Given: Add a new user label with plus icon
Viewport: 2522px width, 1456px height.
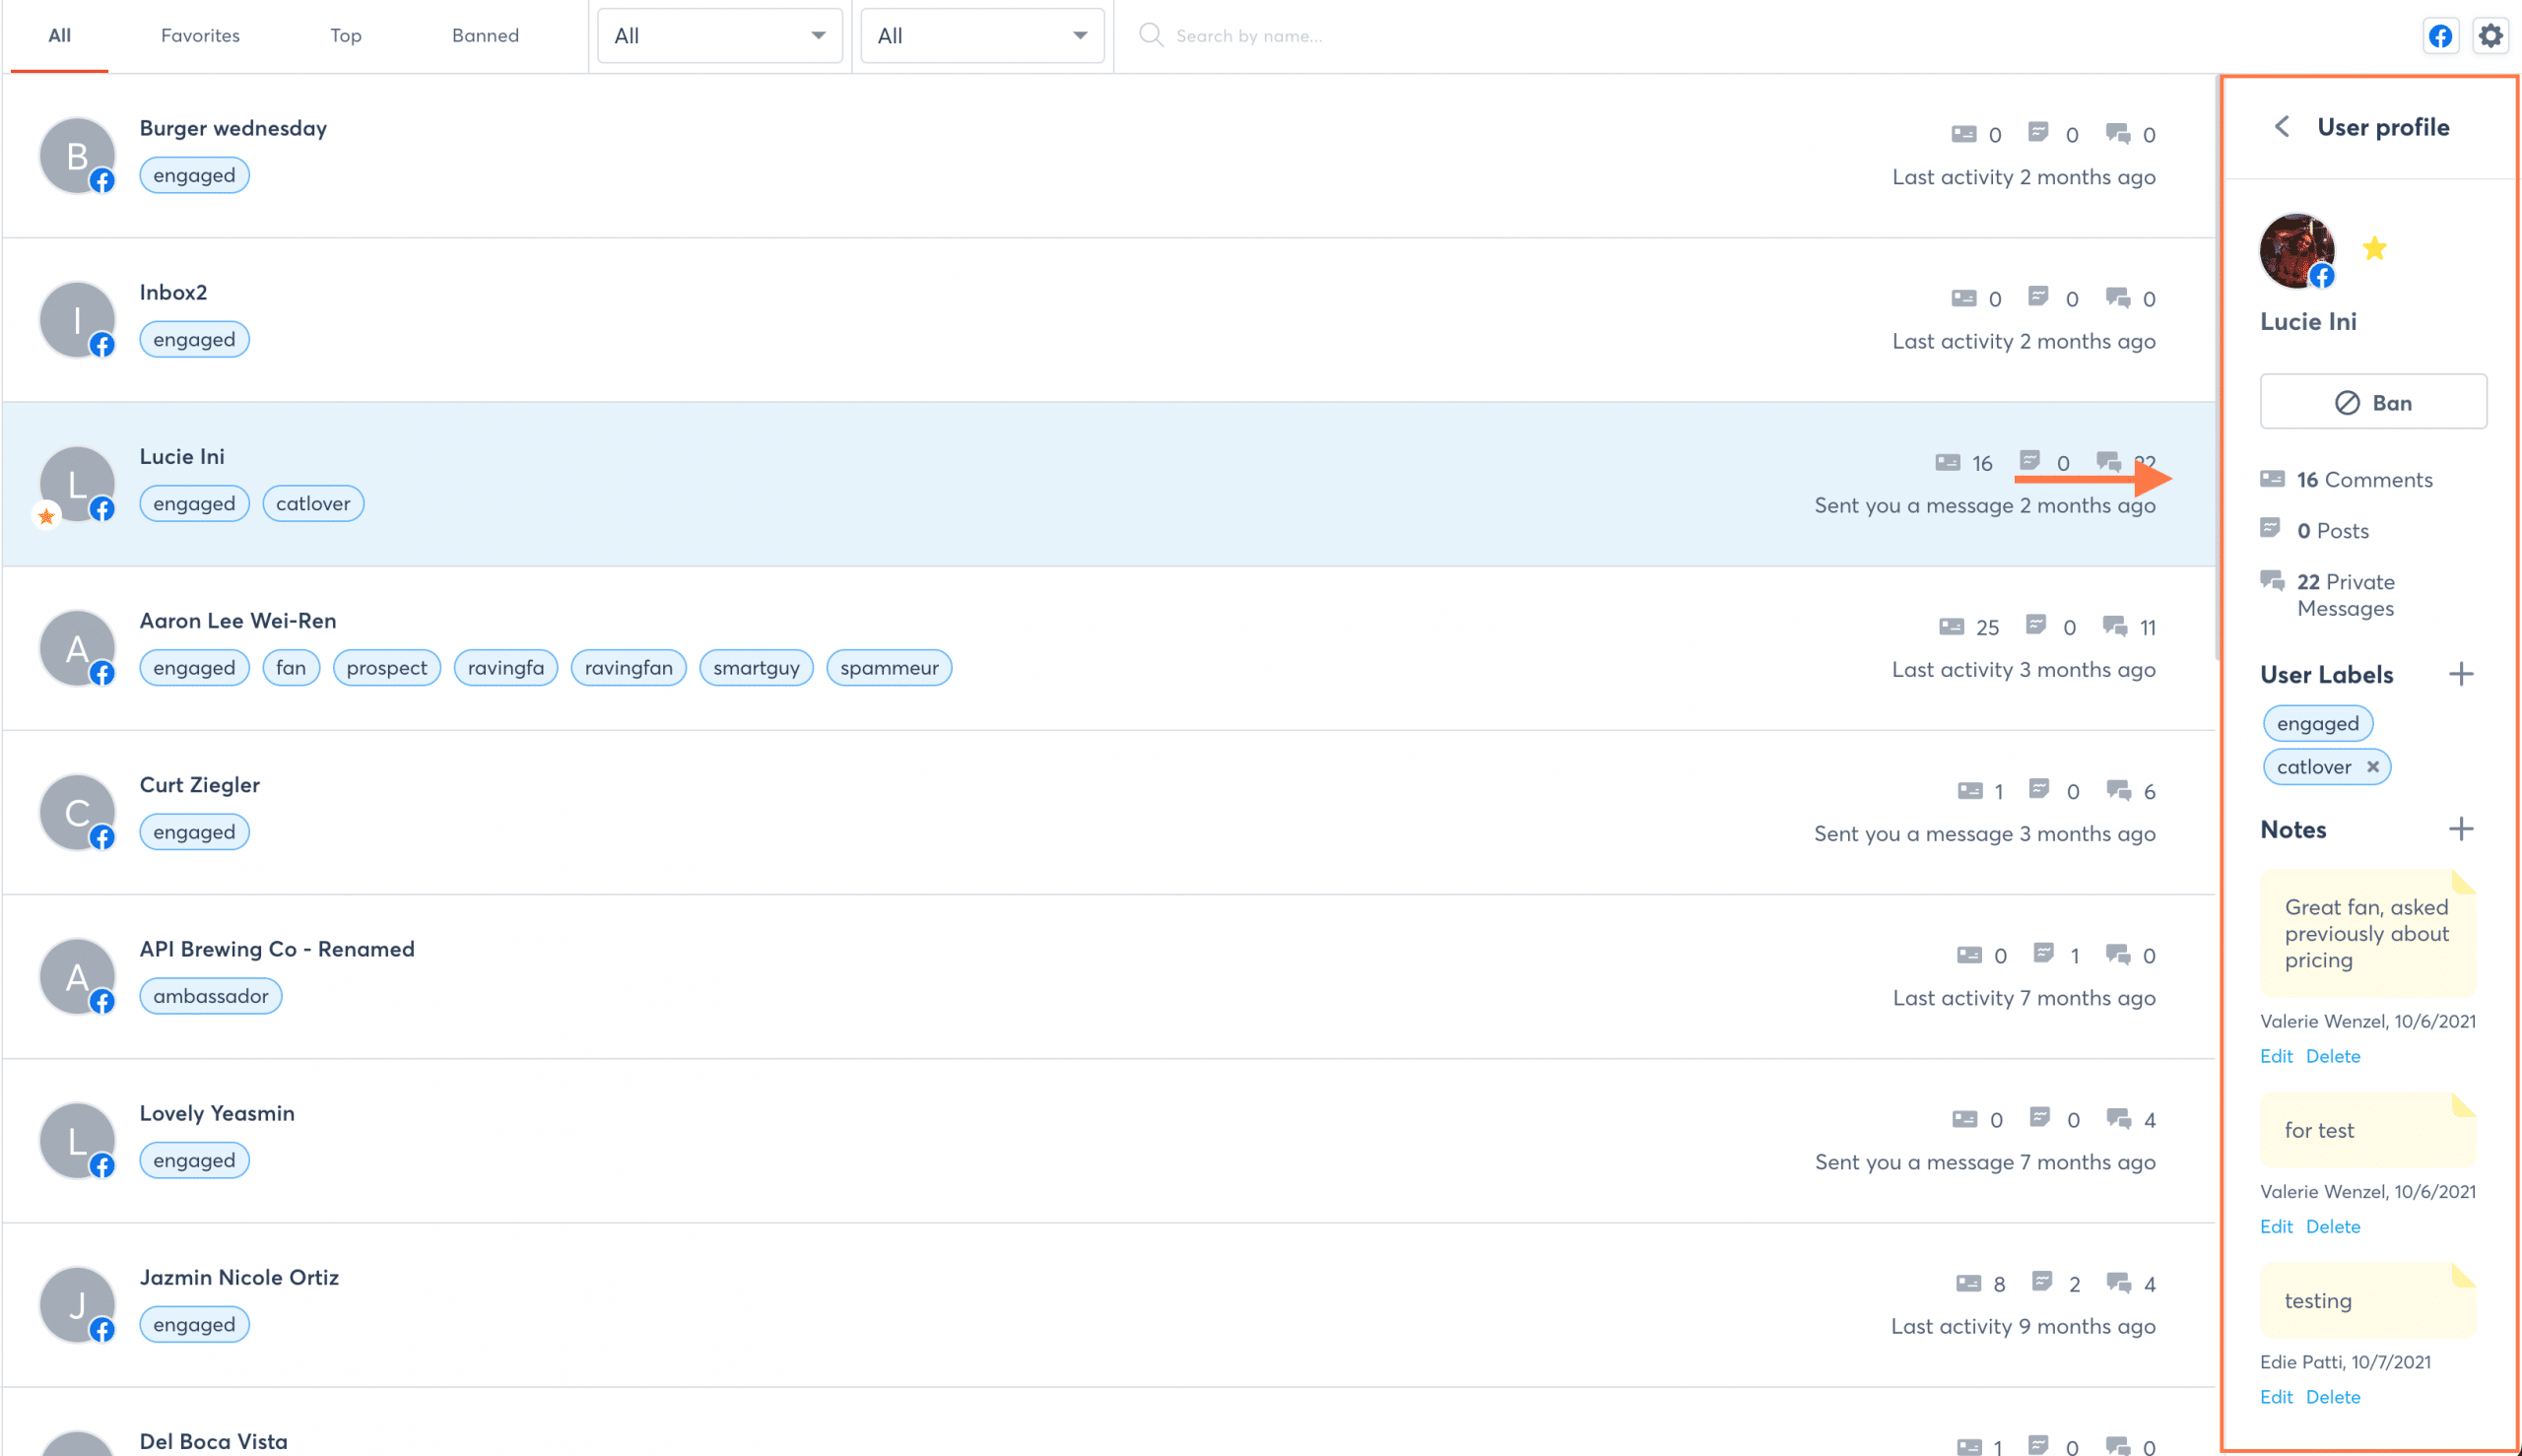Looking at the screenshot, I should click(x=2461, y=674).
